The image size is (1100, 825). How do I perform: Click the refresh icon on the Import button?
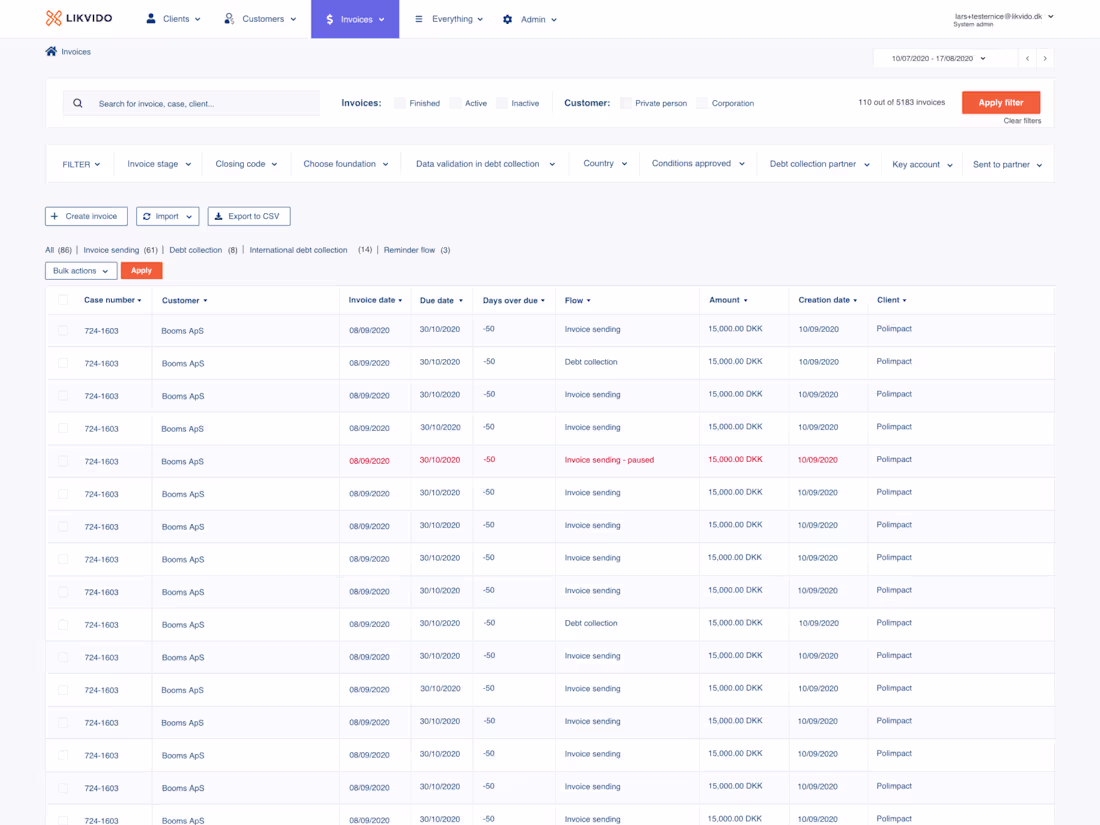click(148, 216)
